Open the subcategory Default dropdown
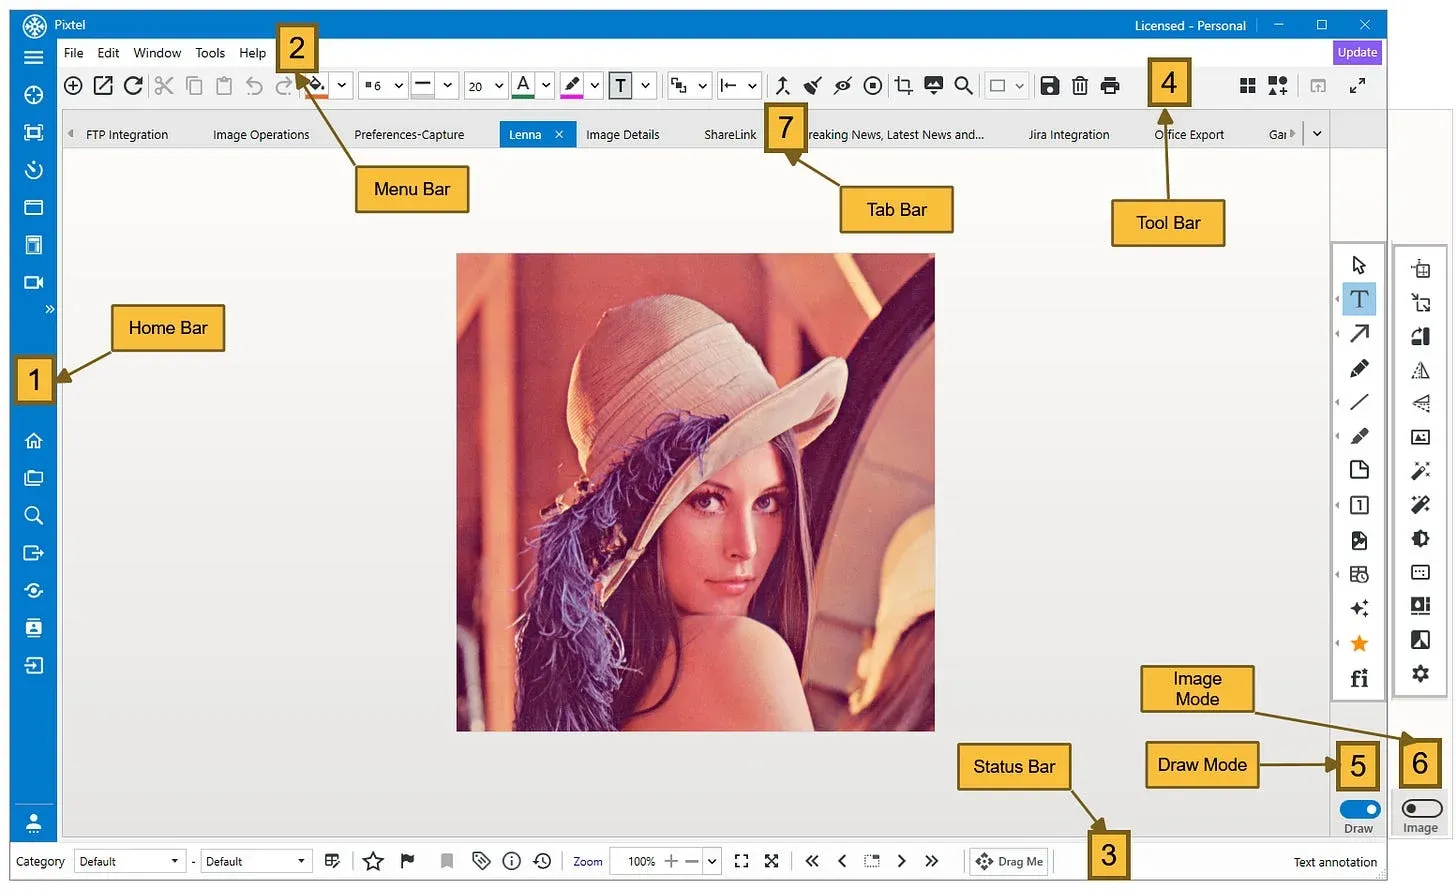This screenshot has height=892, width=1456. pyautogui.click(x=256, y=862)
